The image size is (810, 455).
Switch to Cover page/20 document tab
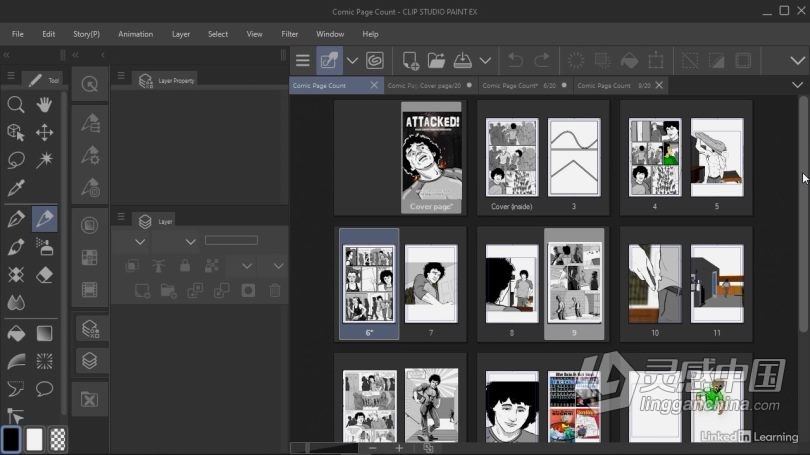(430, 85)
